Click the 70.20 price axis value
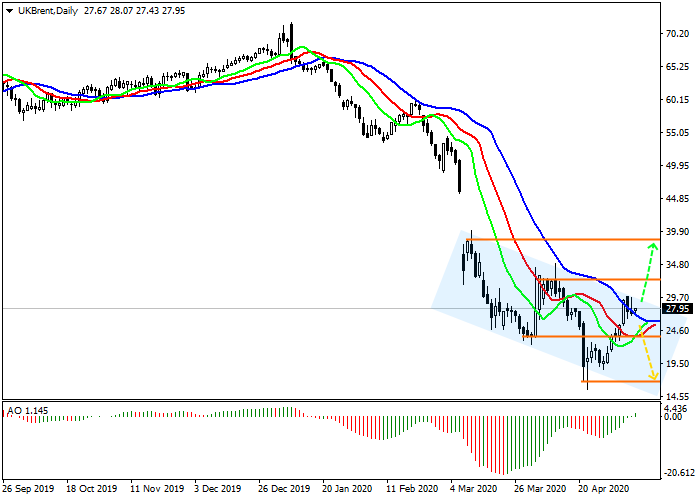Viewport: 700px width, 500px height. click(x=677, y=34)
